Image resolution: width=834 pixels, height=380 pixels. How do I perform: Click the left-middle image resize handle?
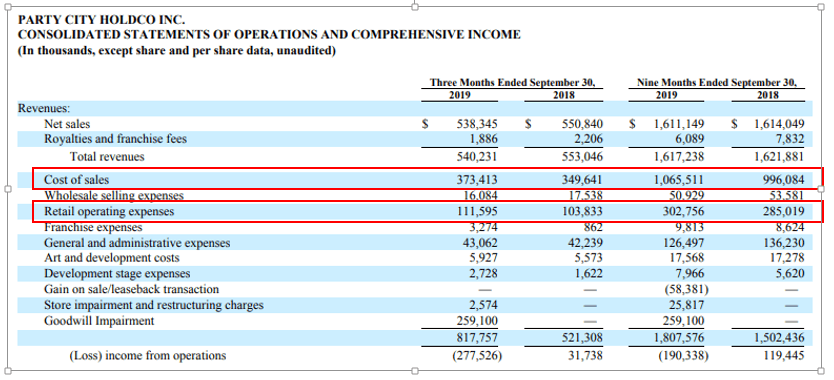[7, 189]
